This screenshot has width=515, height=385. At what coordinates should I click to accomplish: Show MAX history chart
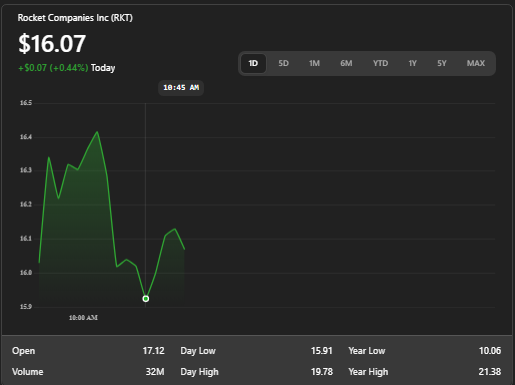tap(476, 63)
